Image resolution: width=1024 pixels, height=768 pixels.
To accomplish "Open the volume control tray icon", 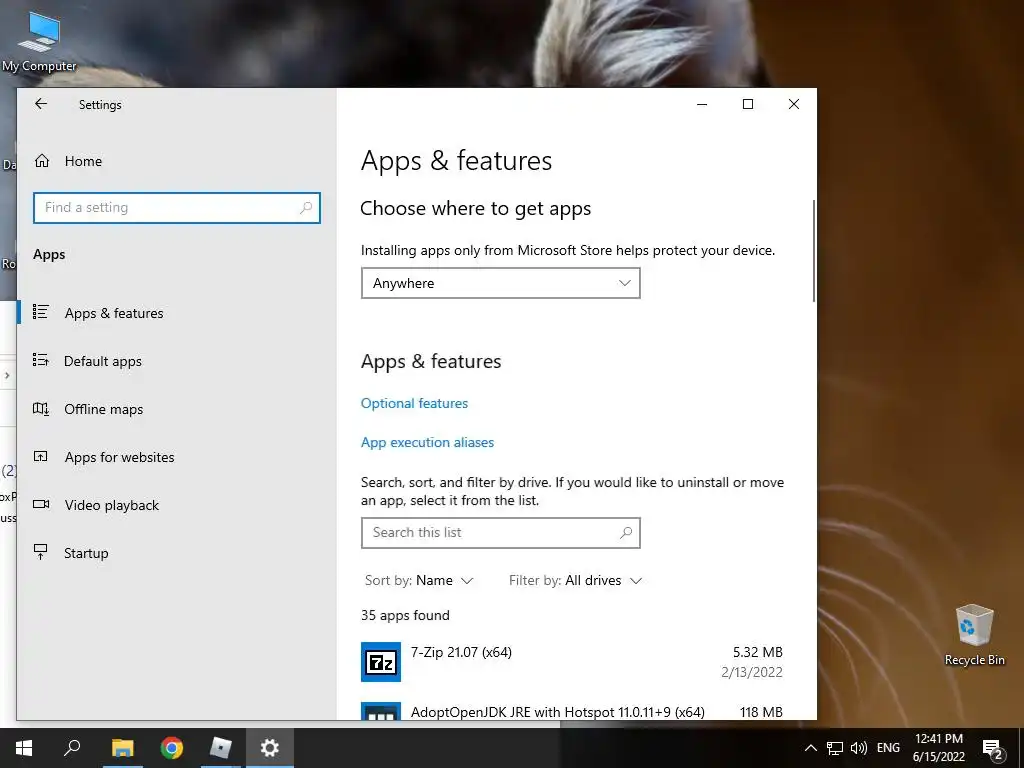I will point(859,748).
